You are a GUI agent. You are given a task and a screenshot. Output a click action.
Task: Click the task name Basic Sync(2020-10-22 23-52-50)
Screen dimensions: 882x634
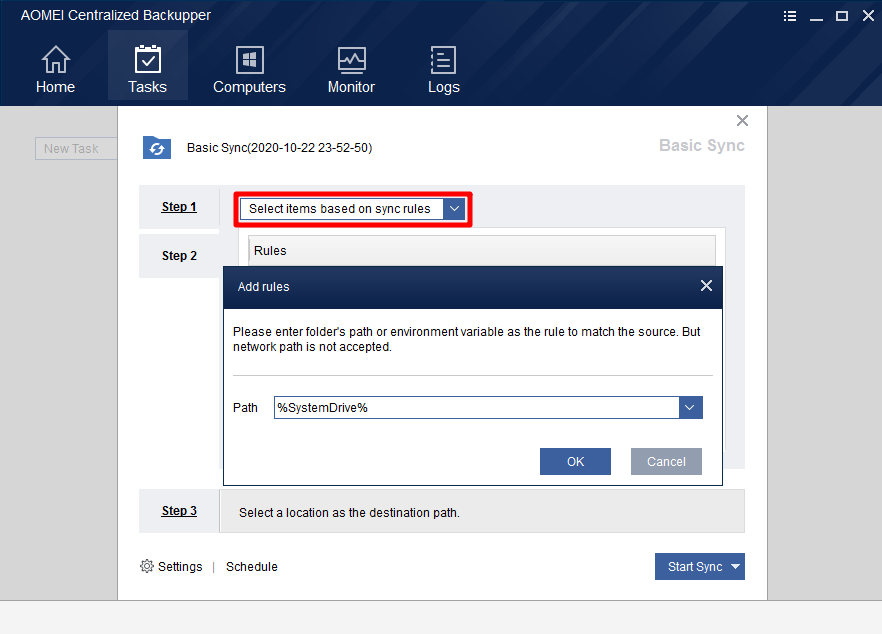(x=280, y=147)
